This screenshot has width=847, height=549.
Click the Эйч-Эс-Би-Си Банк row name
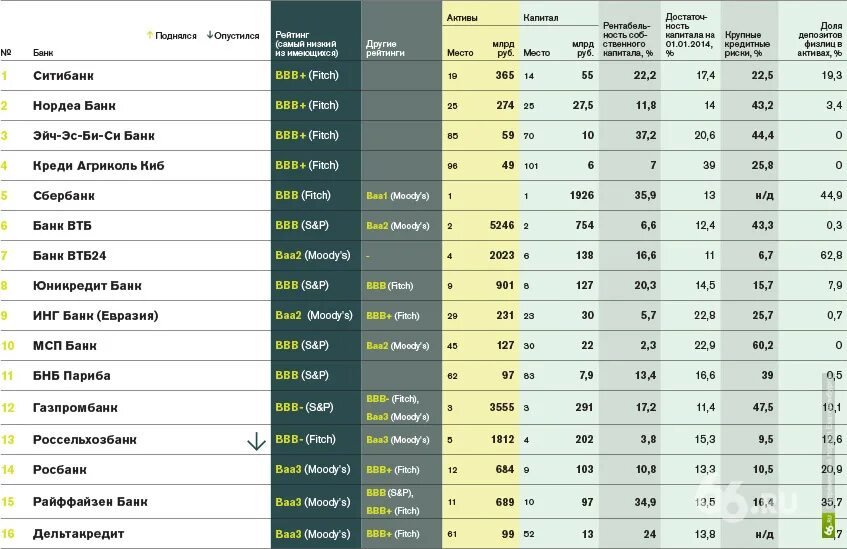[93, 136]
